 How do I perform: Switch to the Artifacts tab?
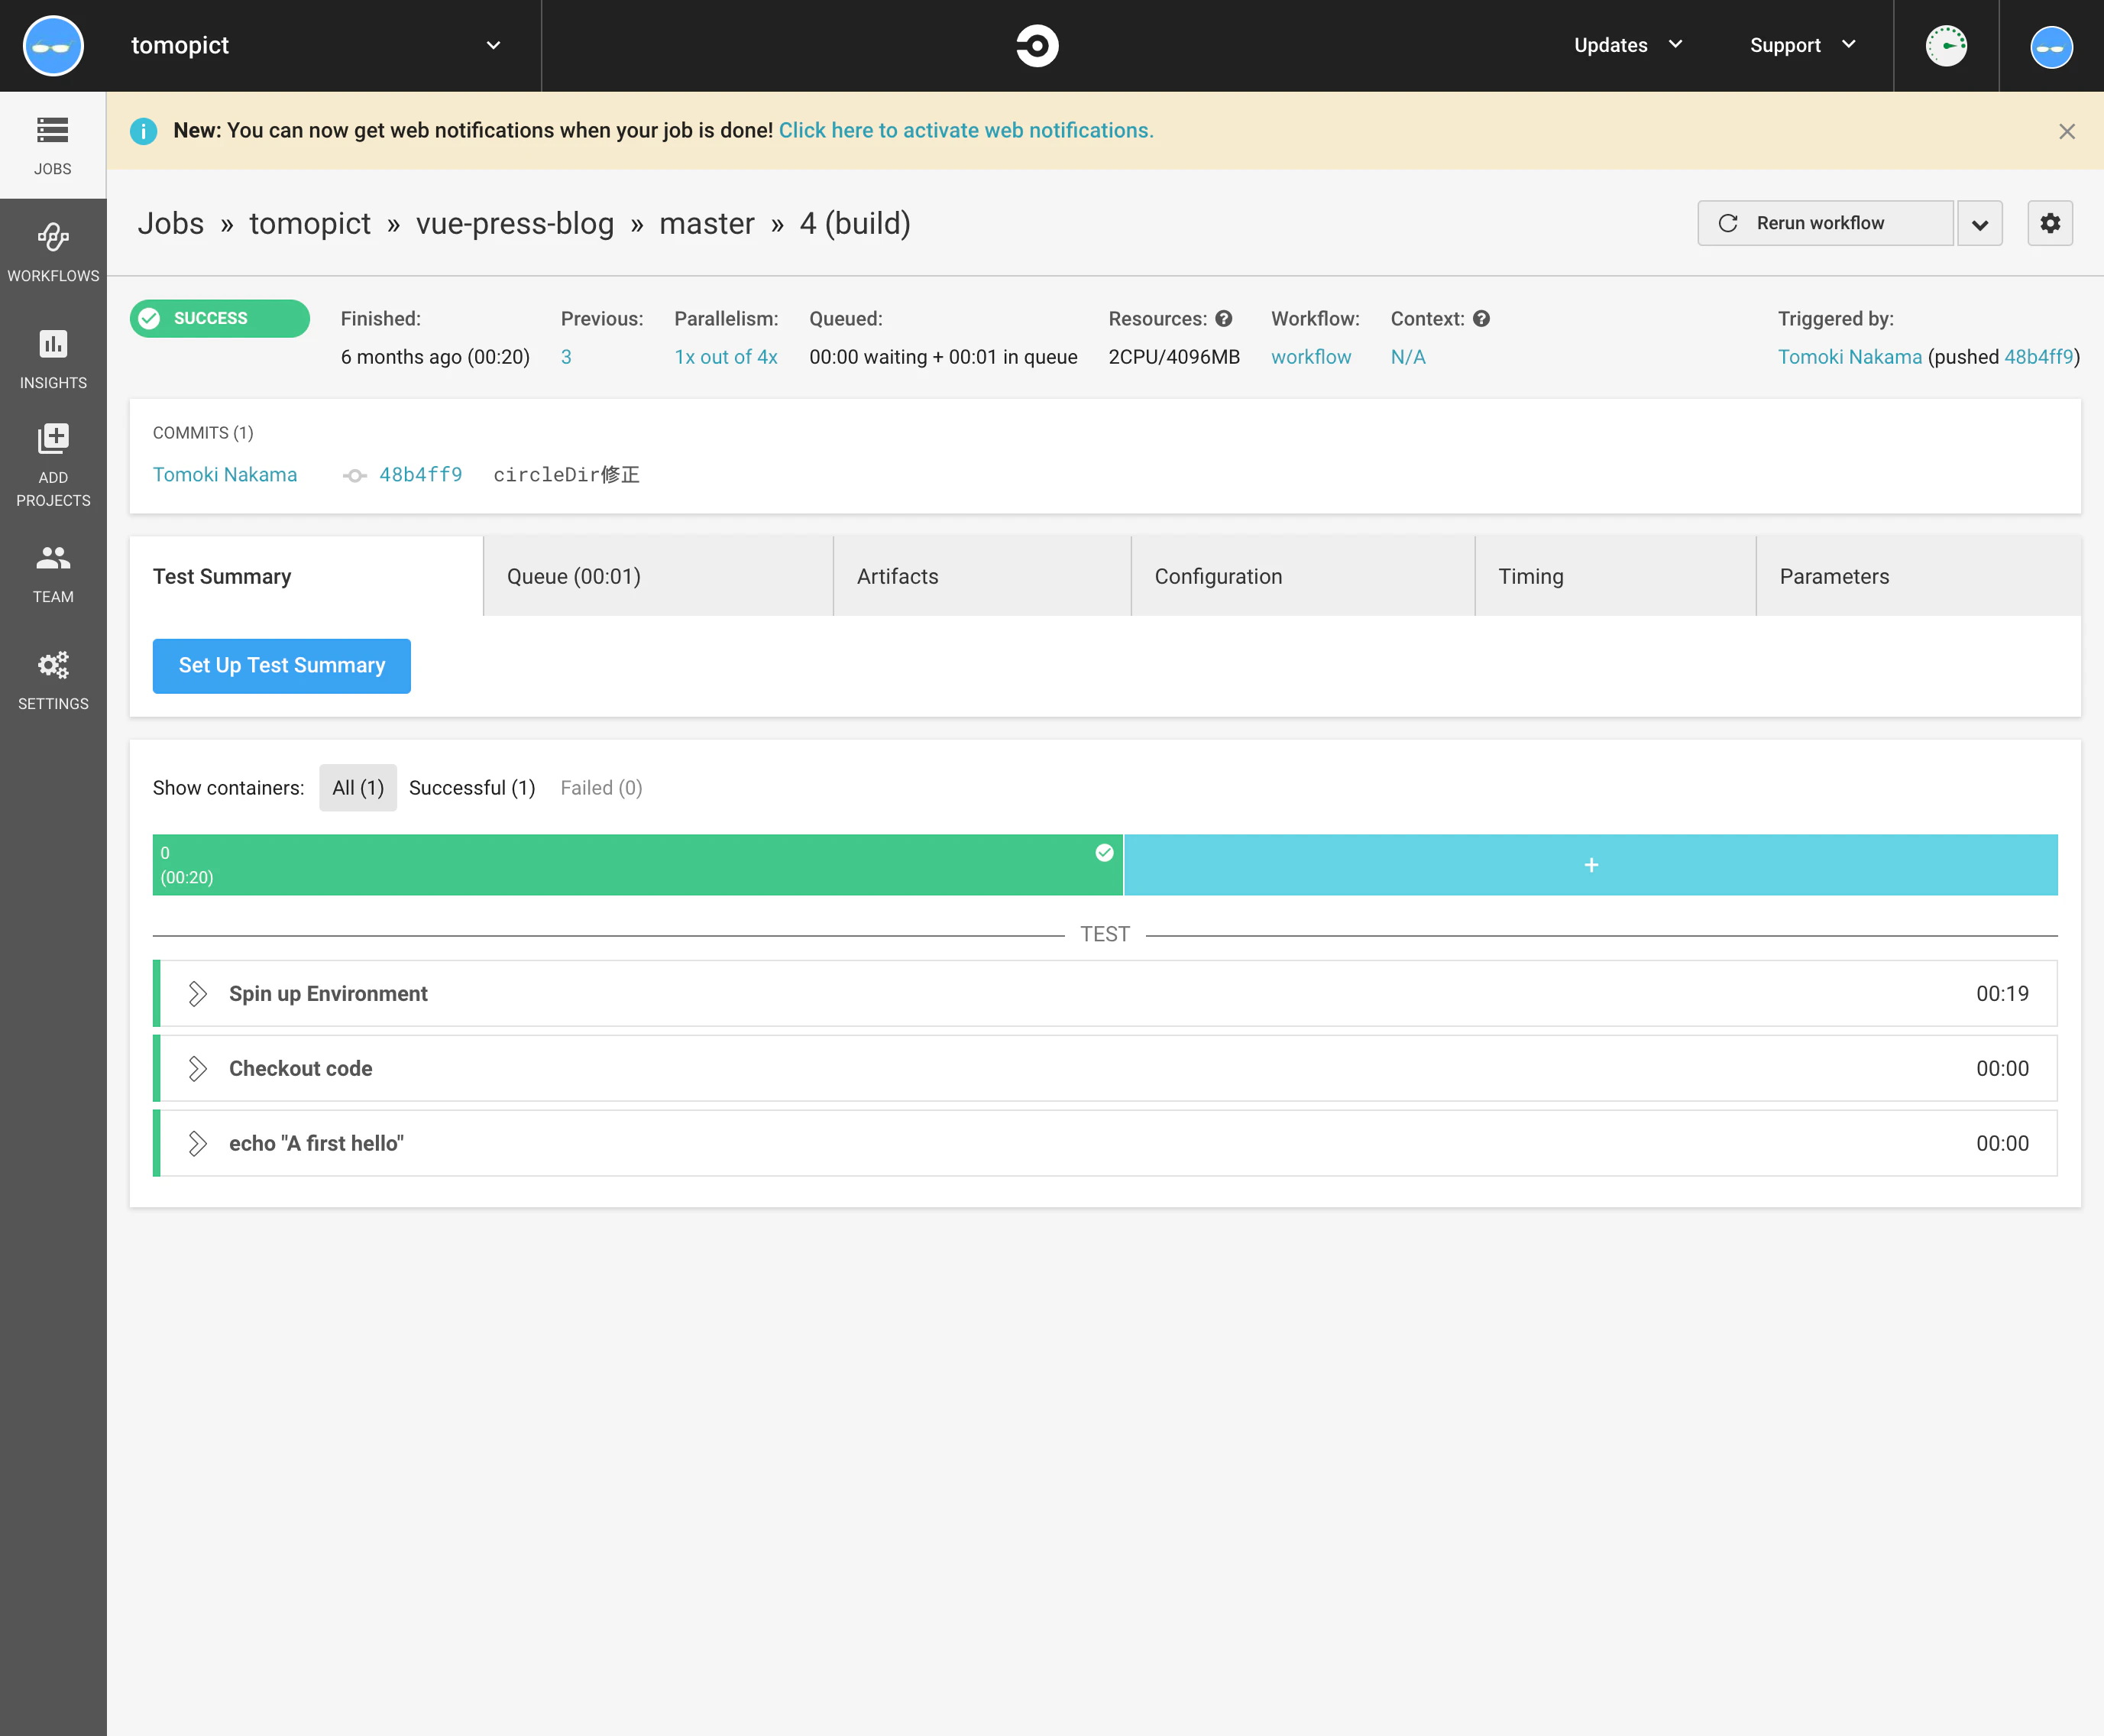(x=896, y=576)
